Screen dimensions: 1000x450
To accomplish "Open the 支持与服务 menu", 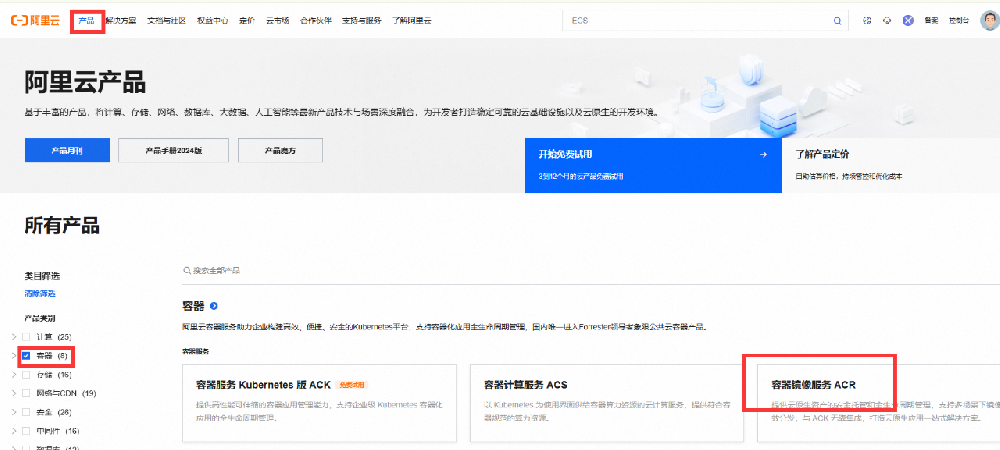I will (362, 21).
